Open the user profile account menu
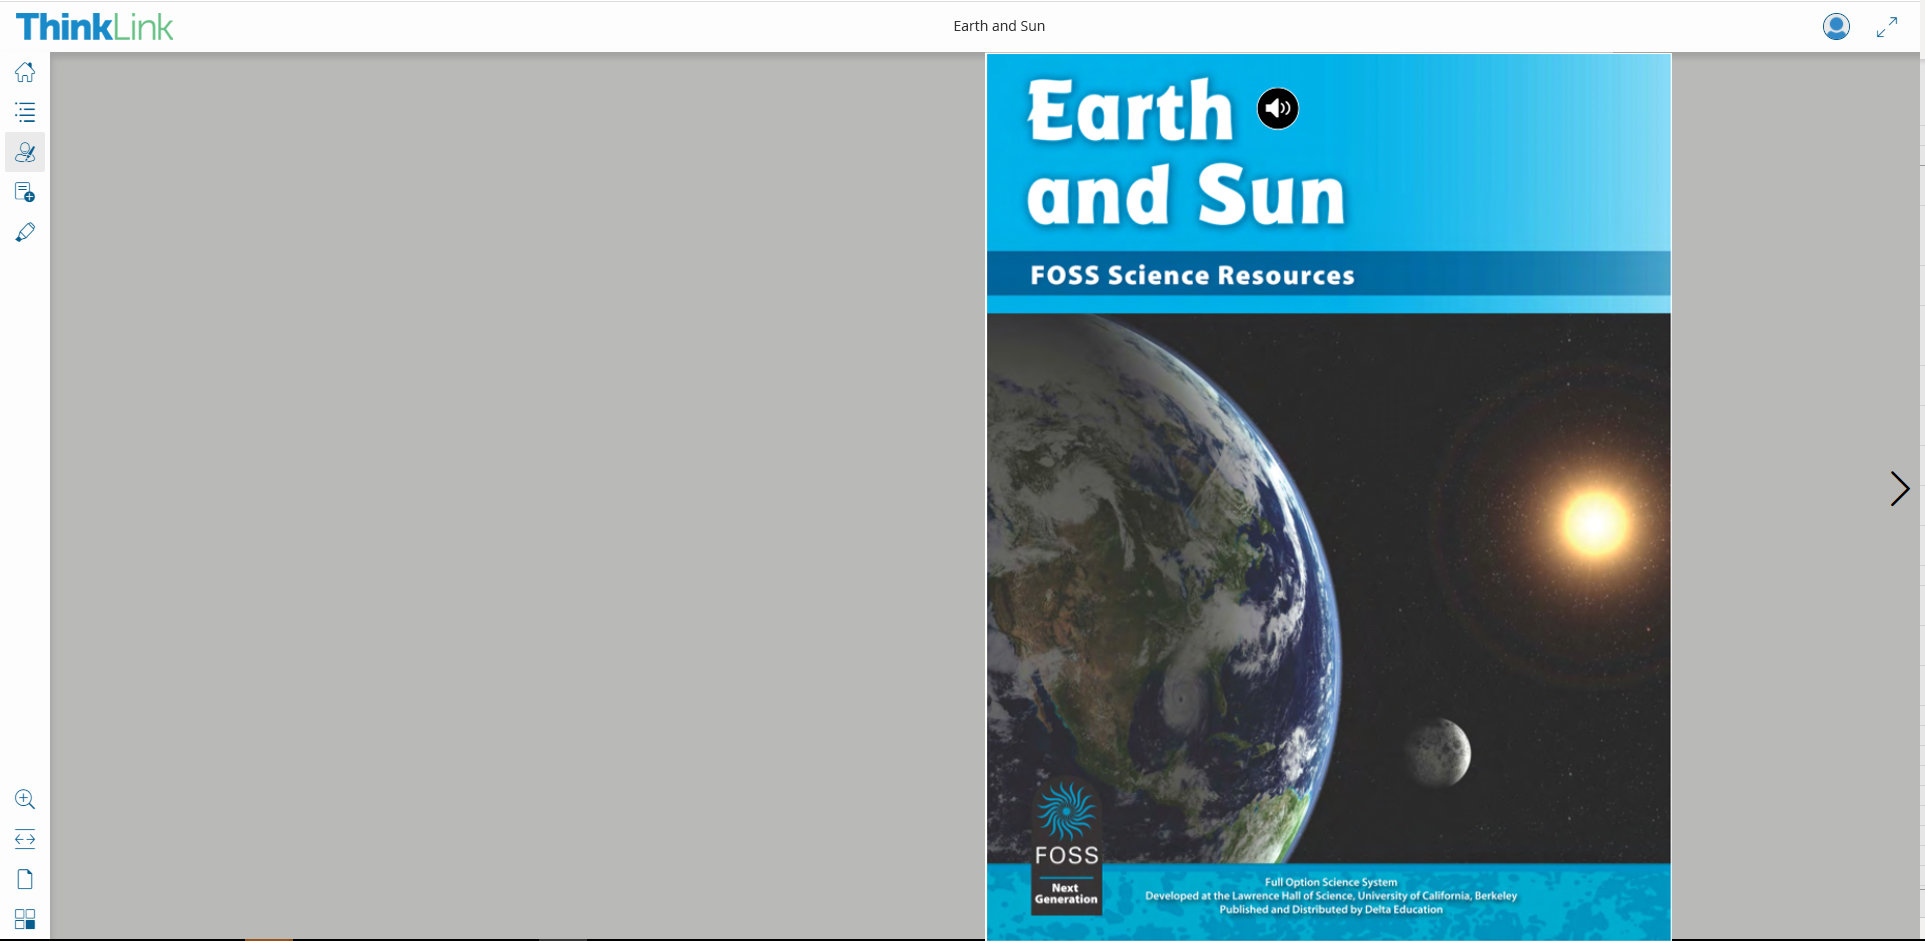 coord(1836,27)
